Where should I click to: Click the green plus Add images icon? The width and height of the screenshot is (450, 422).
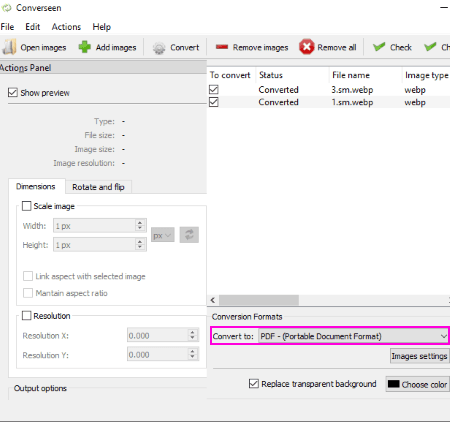click(x=84, y=47)
